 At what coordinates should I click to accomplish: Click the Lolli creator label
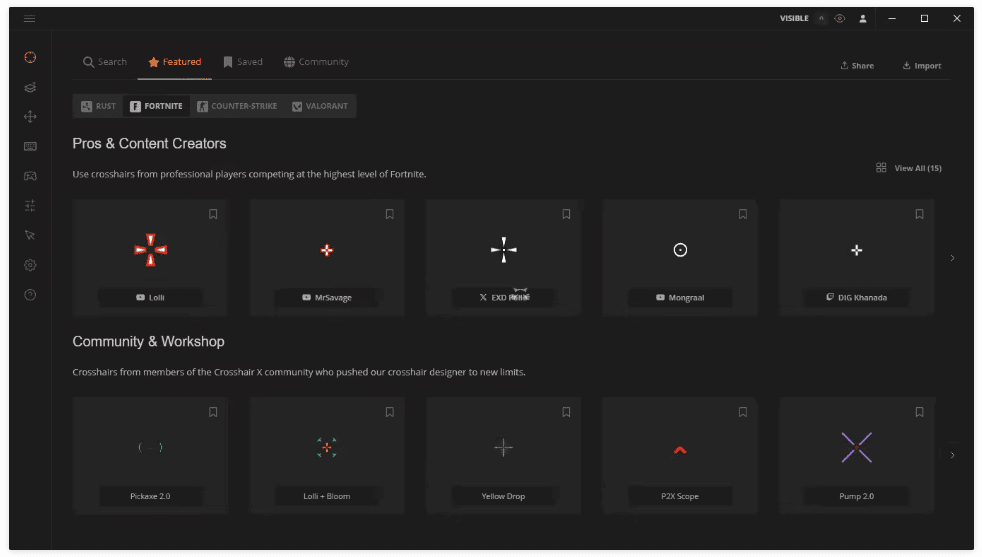[x=150, y=298]
